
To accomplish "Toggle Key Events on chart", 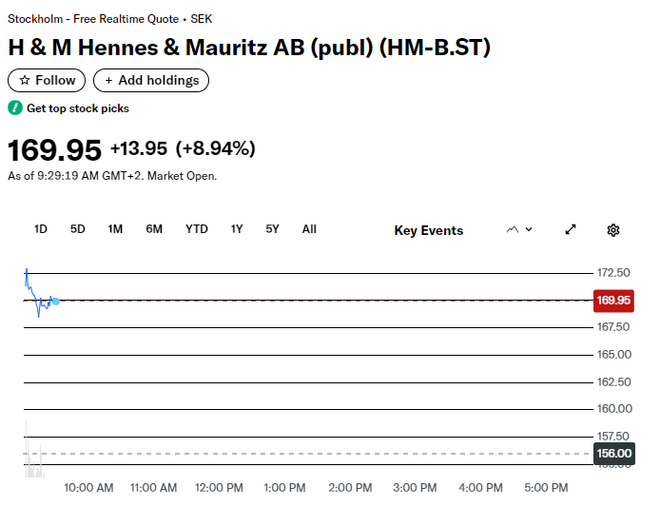I will tap(429, 230).
